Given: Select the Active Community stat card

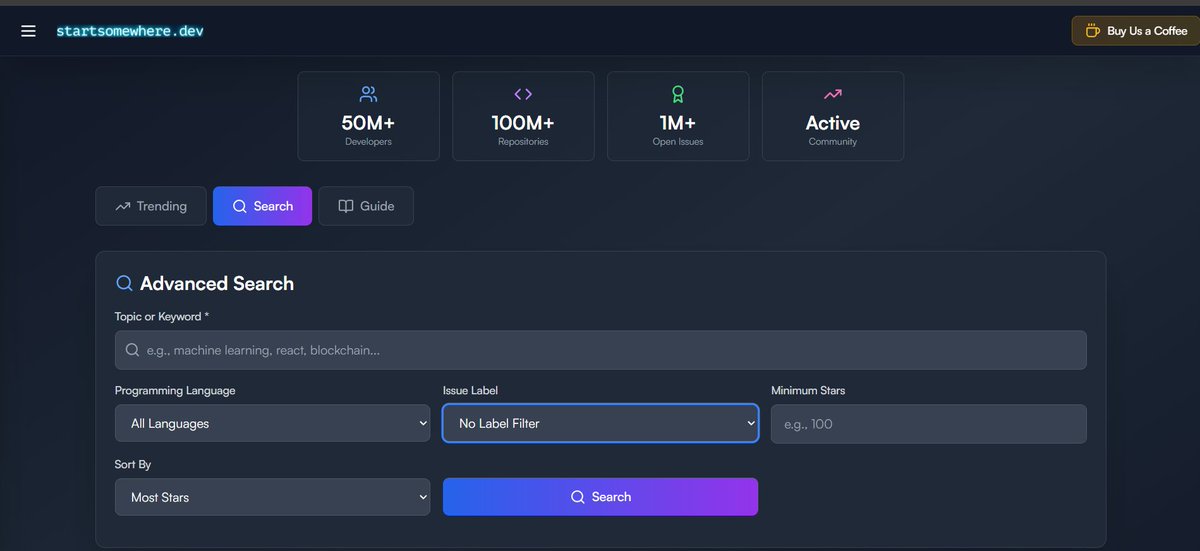Looking at the screenshot, I should click(833, 116).
